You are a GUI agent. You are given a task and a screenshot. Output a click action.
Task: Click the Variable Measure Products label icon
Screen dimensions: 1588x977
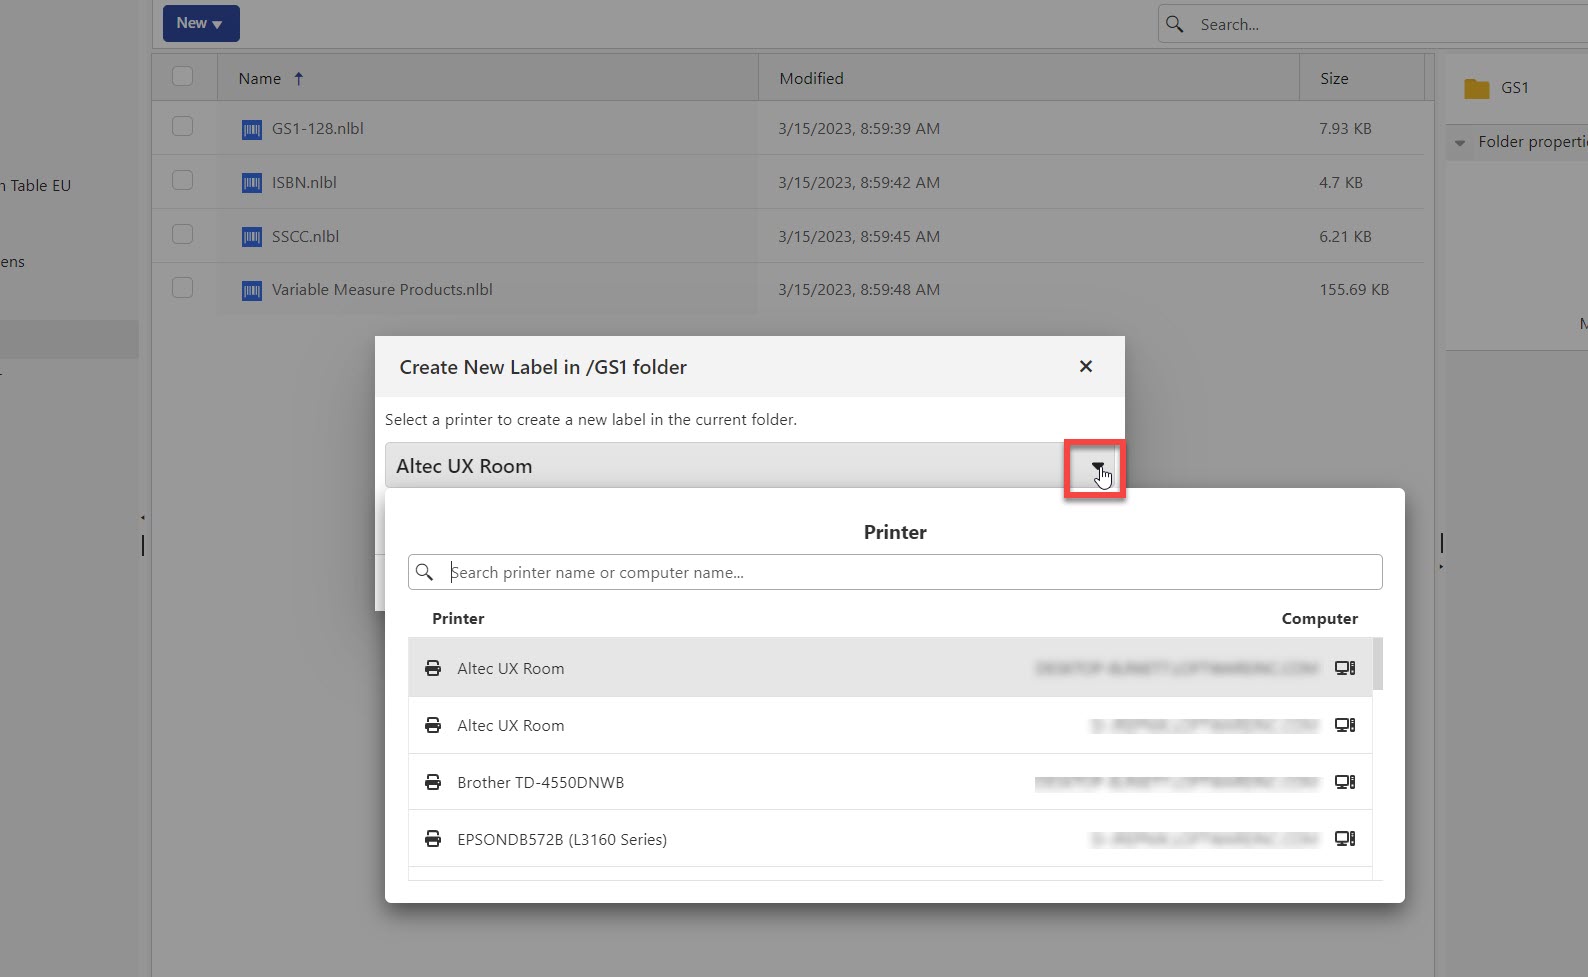[252, 291]
